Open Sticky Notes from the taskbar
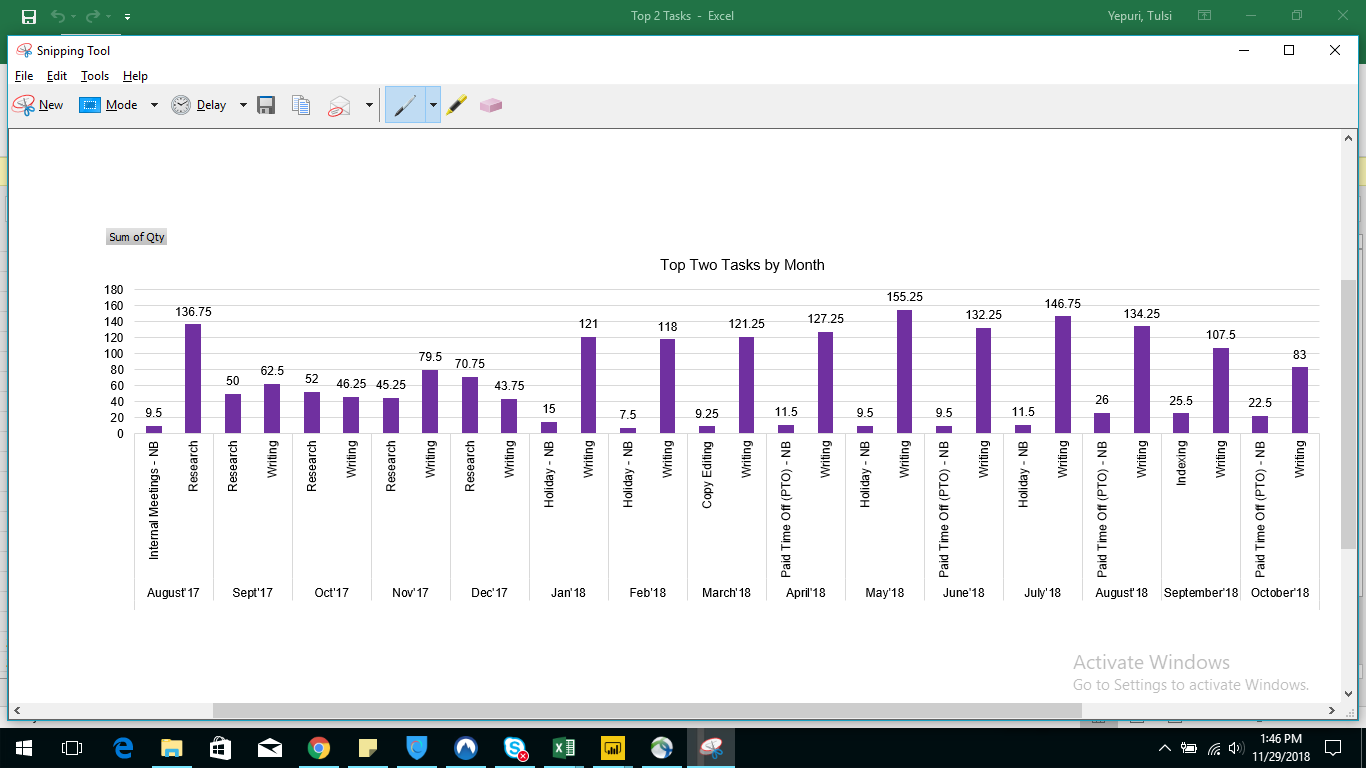This screenshot has width=1366, height=768. tap(368, 747)
